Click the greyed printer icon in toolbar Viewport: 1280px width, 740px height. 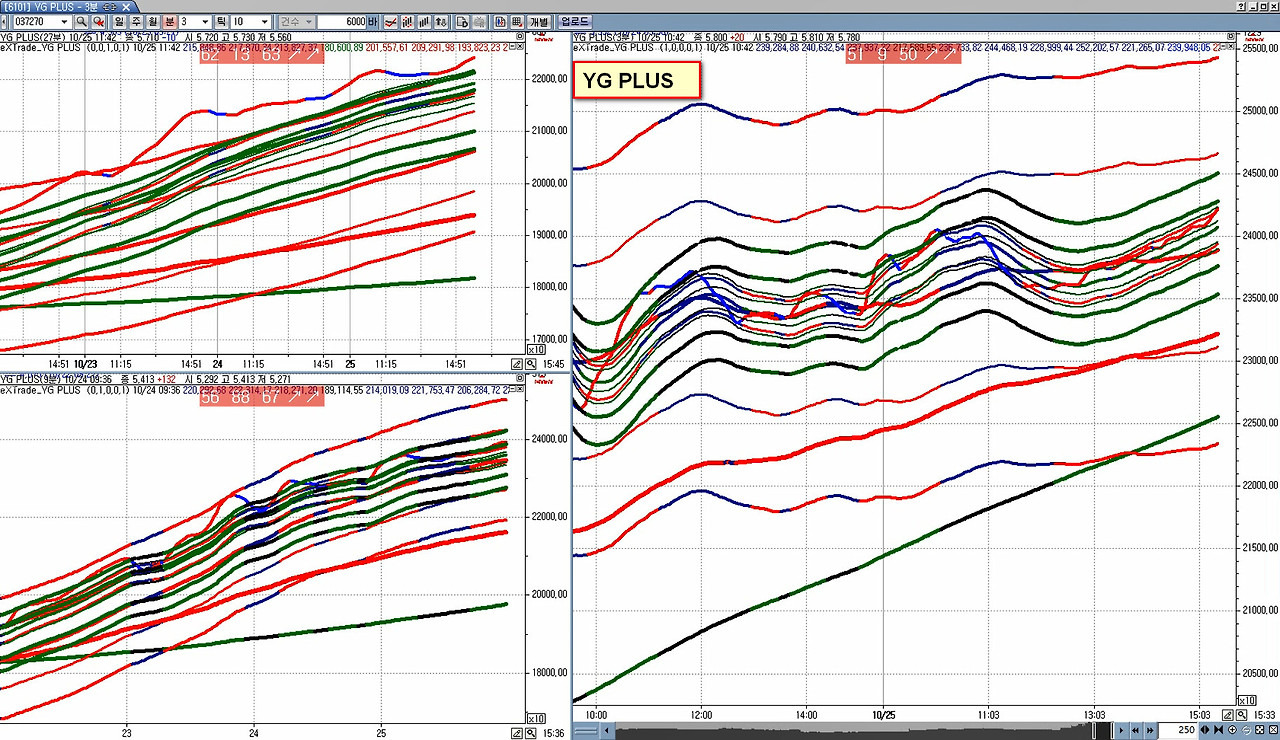point(480,21)
